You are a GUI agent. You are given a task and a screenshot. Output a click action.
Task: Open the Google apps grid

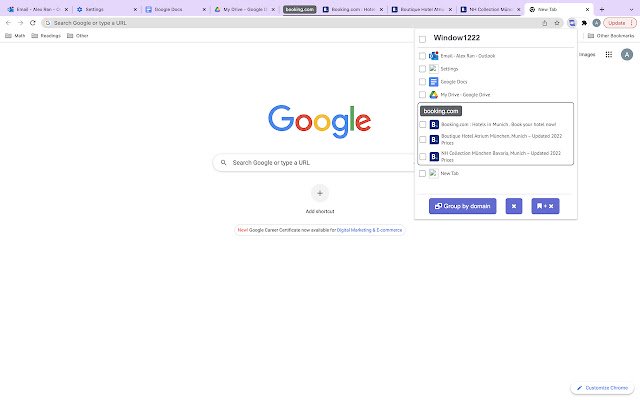coord(609,54)
